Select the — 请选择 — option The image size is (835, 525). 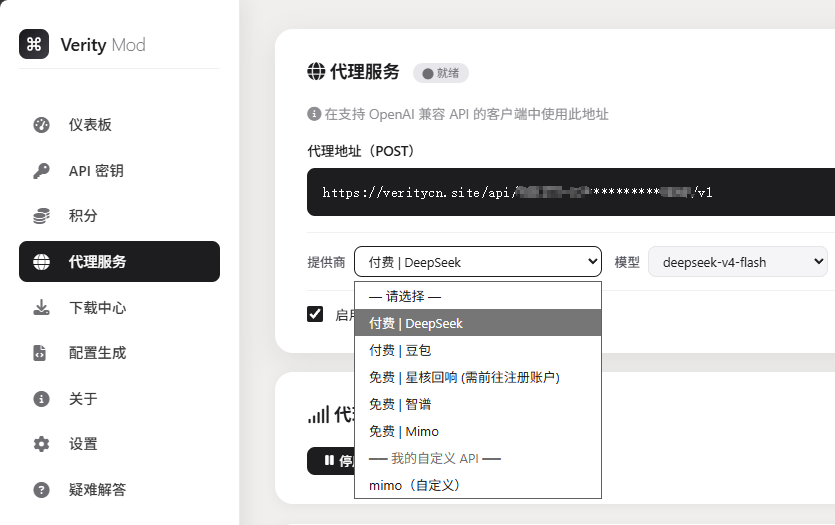tap(478, 296)
